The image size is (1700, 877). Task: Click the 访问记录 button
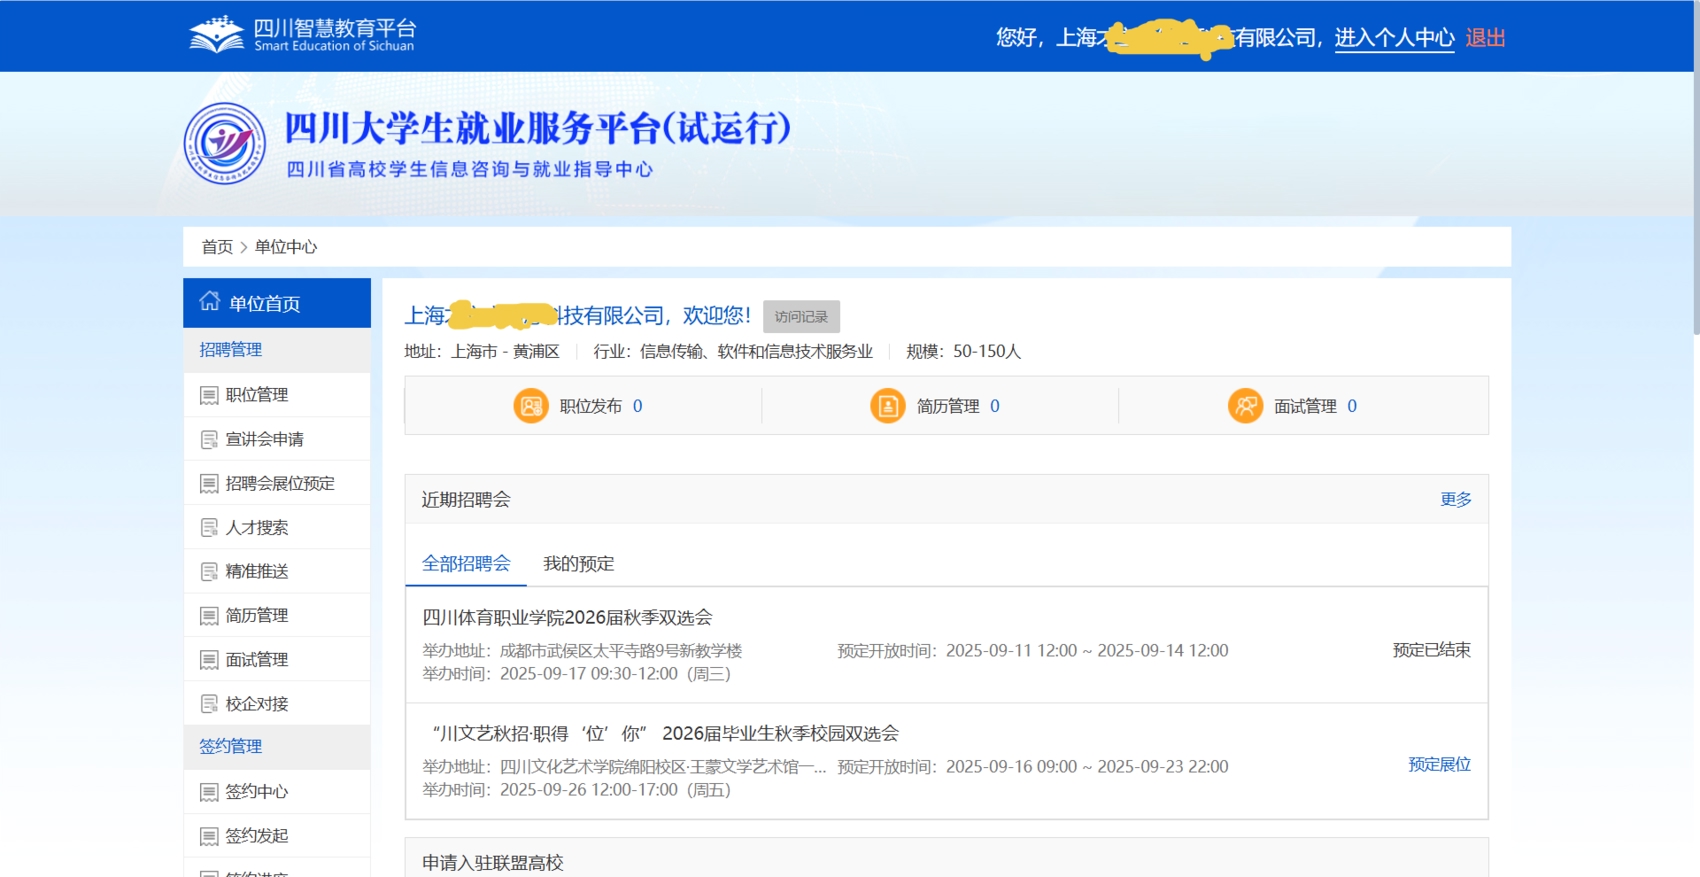click(x=801, y=316)
